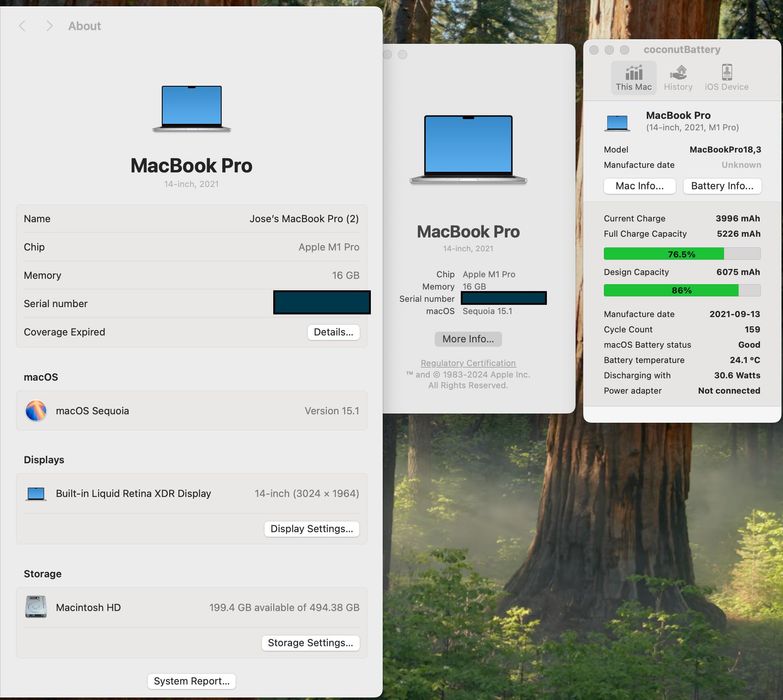Screen dimensions: 783x700
Task: Click the 16 GB memory value in About settings
Action: click(x=346, y=275)
